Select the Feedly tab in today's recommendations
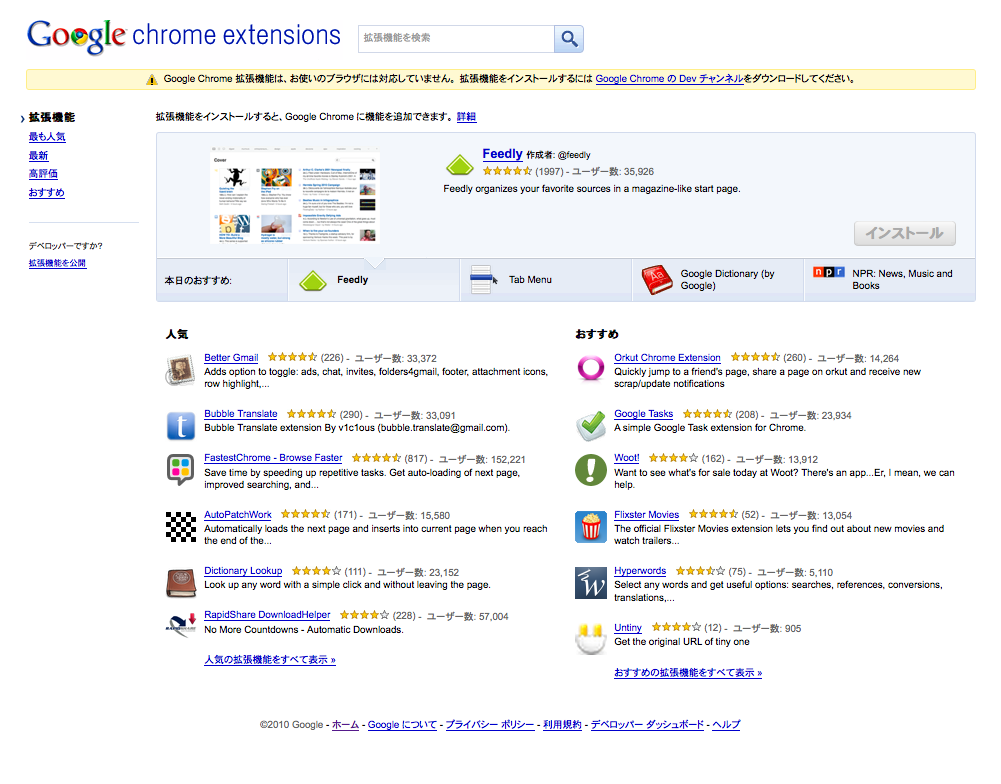The width and height of the screenshot is (1001, 784). pyautogui.click(x=373, y=280)
